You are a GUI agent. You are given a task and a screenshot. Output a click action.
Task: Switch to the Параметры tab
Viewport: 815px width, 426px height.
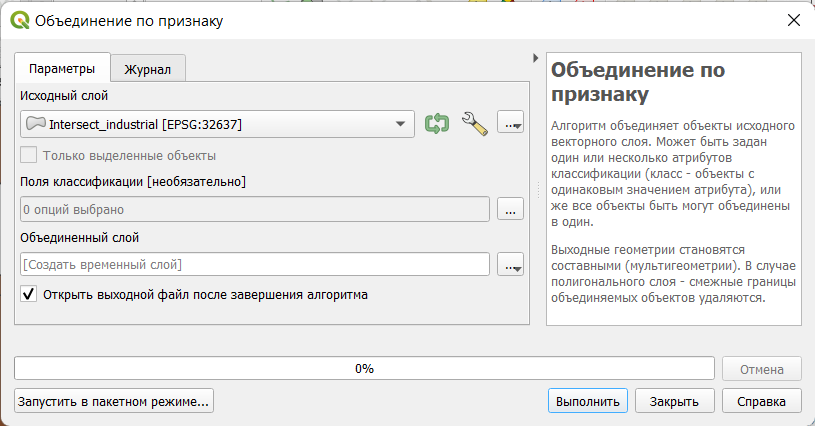pyautogui.click(x=62, y=69)
